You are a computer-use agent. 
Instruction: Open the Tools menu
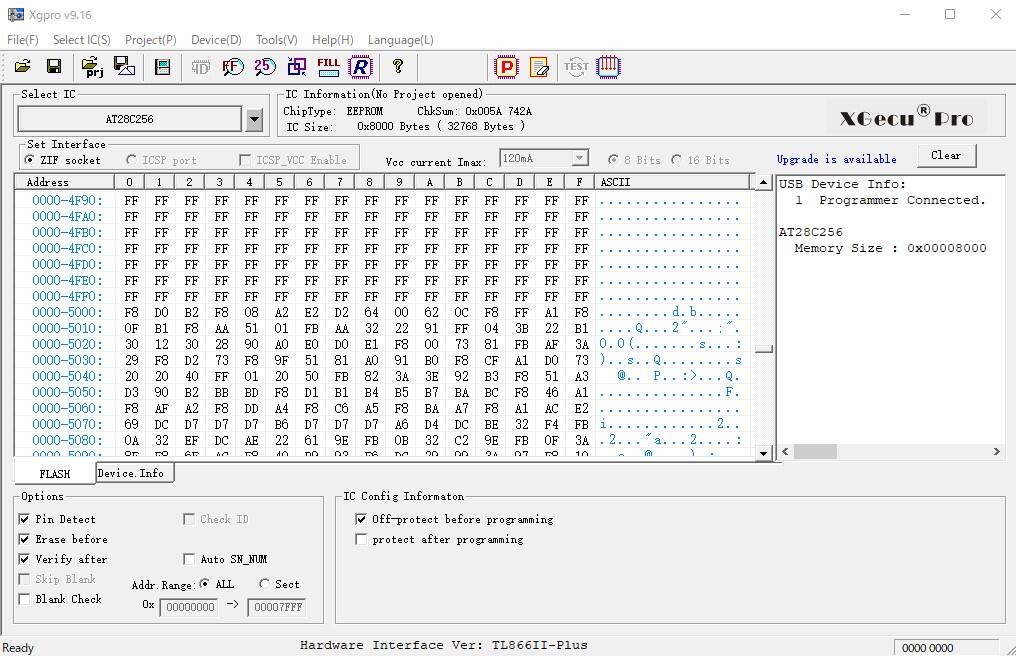(x=276, y=40)
